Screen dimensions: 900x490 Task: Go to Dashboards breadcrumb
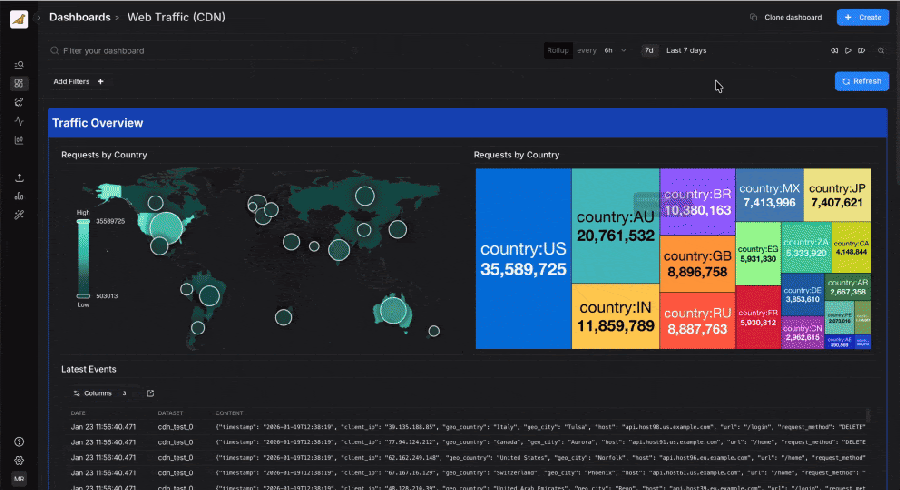coord(79,17)
